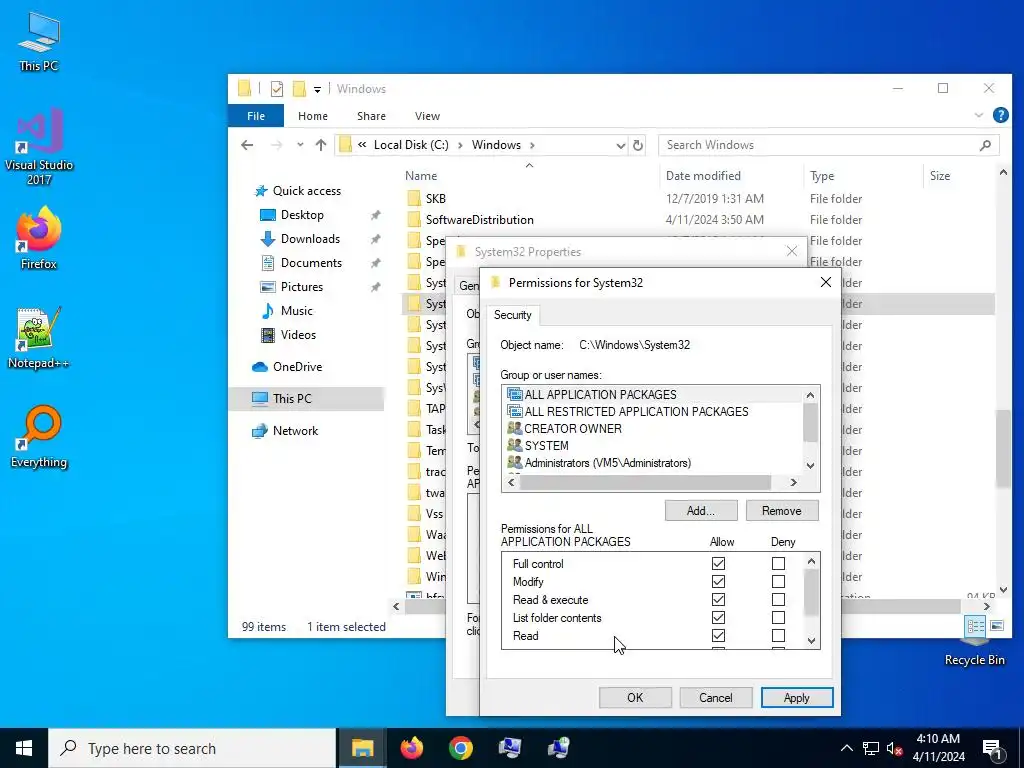Viewport: 1024px width, 768px height.
Task: Open address bar history dropdown
Action: 620,145
